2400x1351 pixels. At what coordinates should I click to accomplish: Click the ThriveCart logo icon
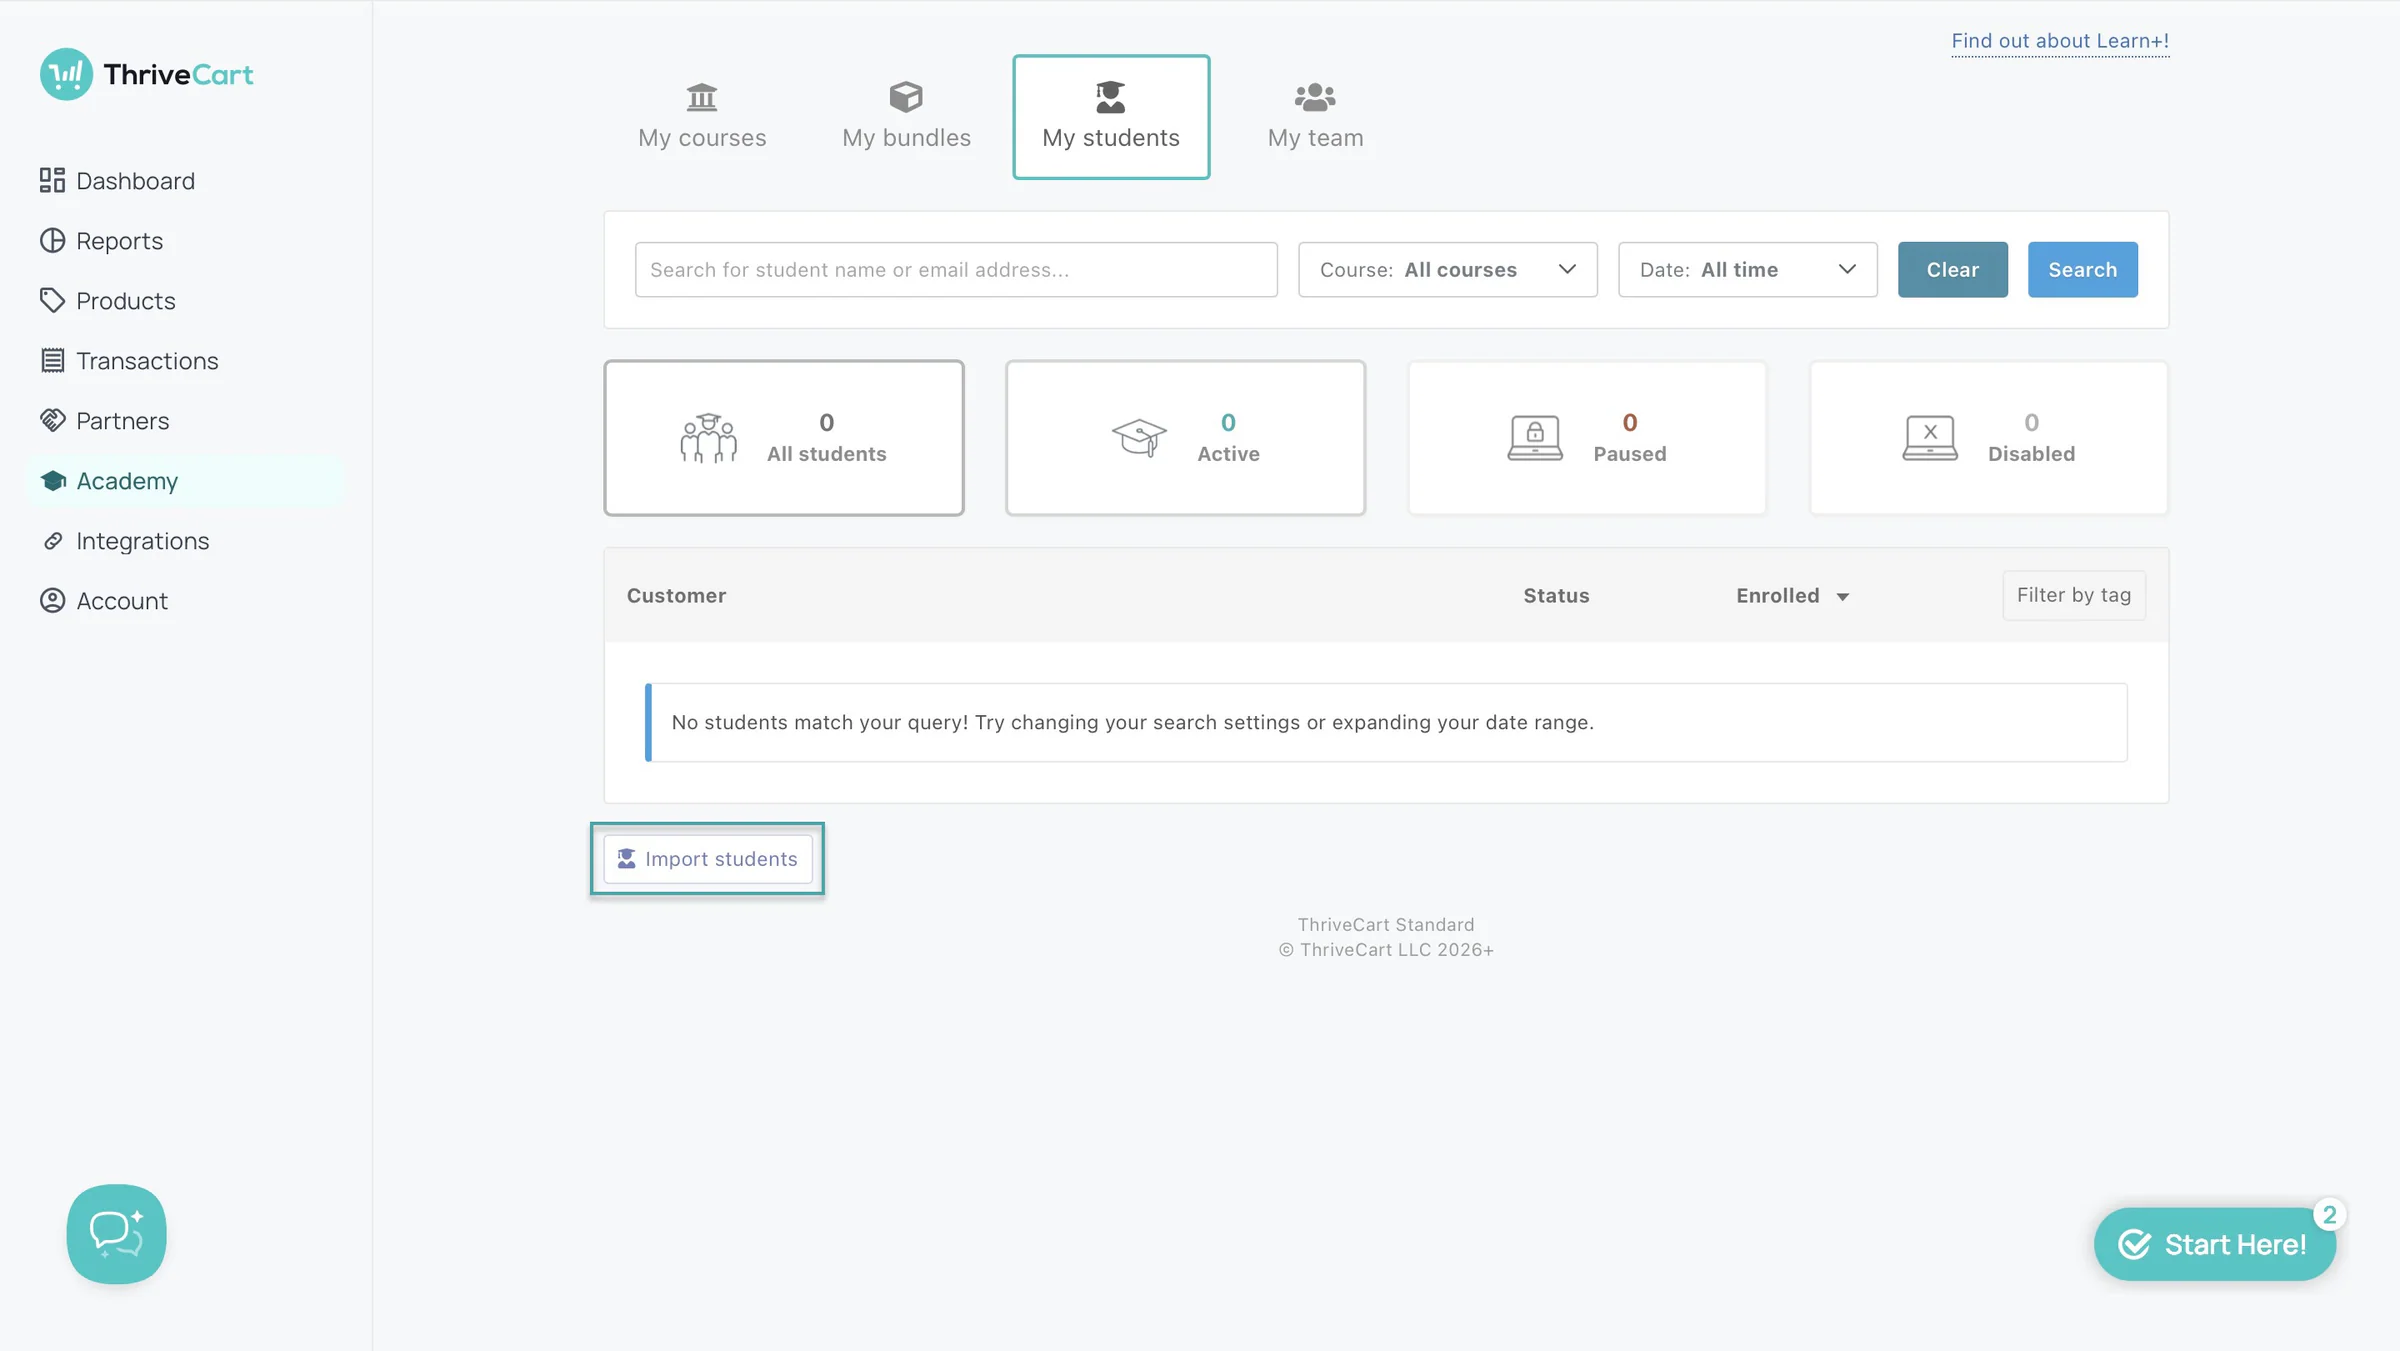coord(66,74)
